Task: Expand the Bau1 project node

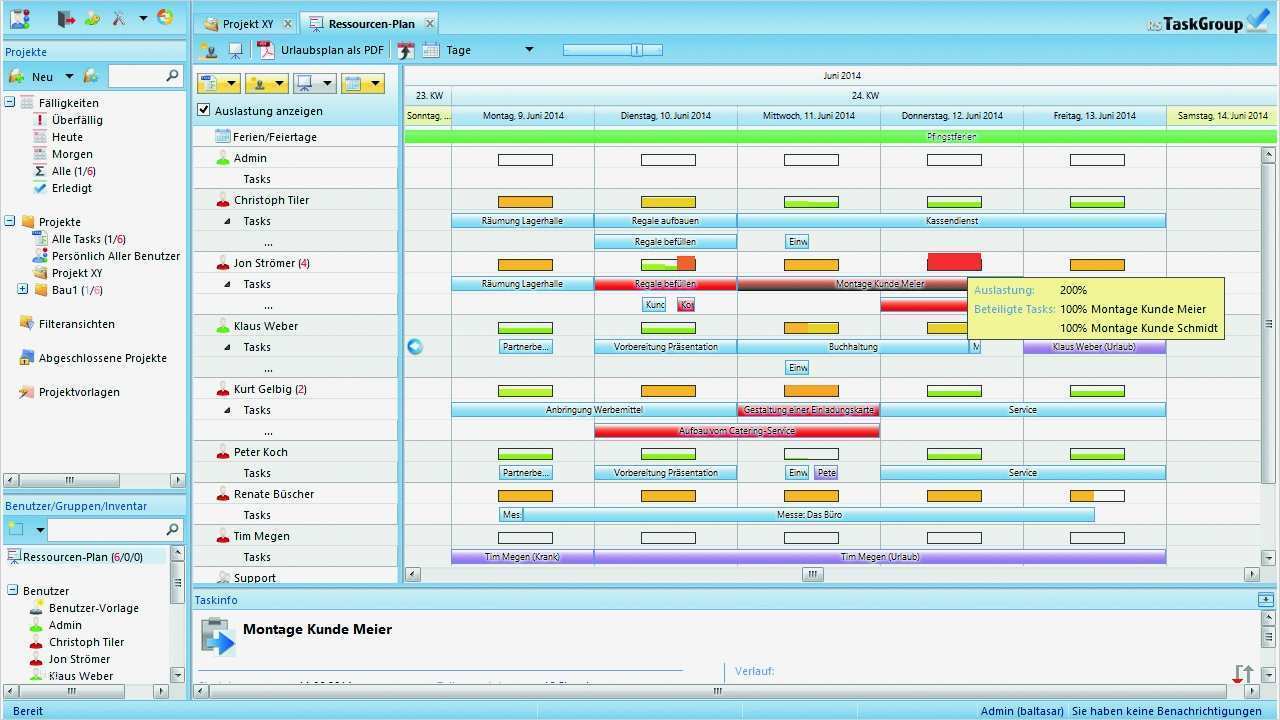Action: 23,289
